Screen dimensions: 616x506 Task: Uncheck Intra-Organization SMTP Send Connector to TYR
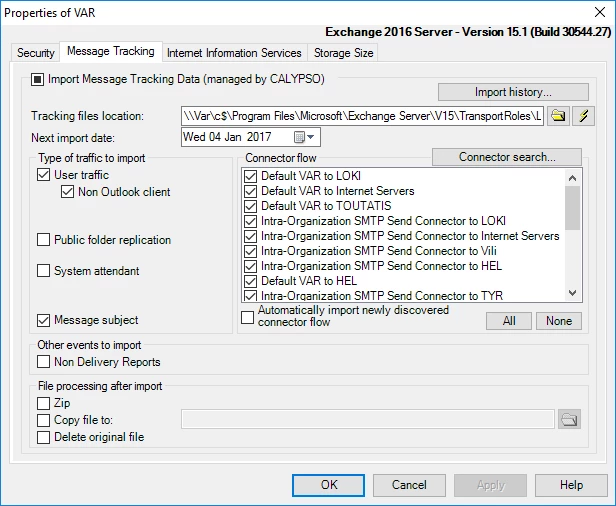click(x=250, y=295)
